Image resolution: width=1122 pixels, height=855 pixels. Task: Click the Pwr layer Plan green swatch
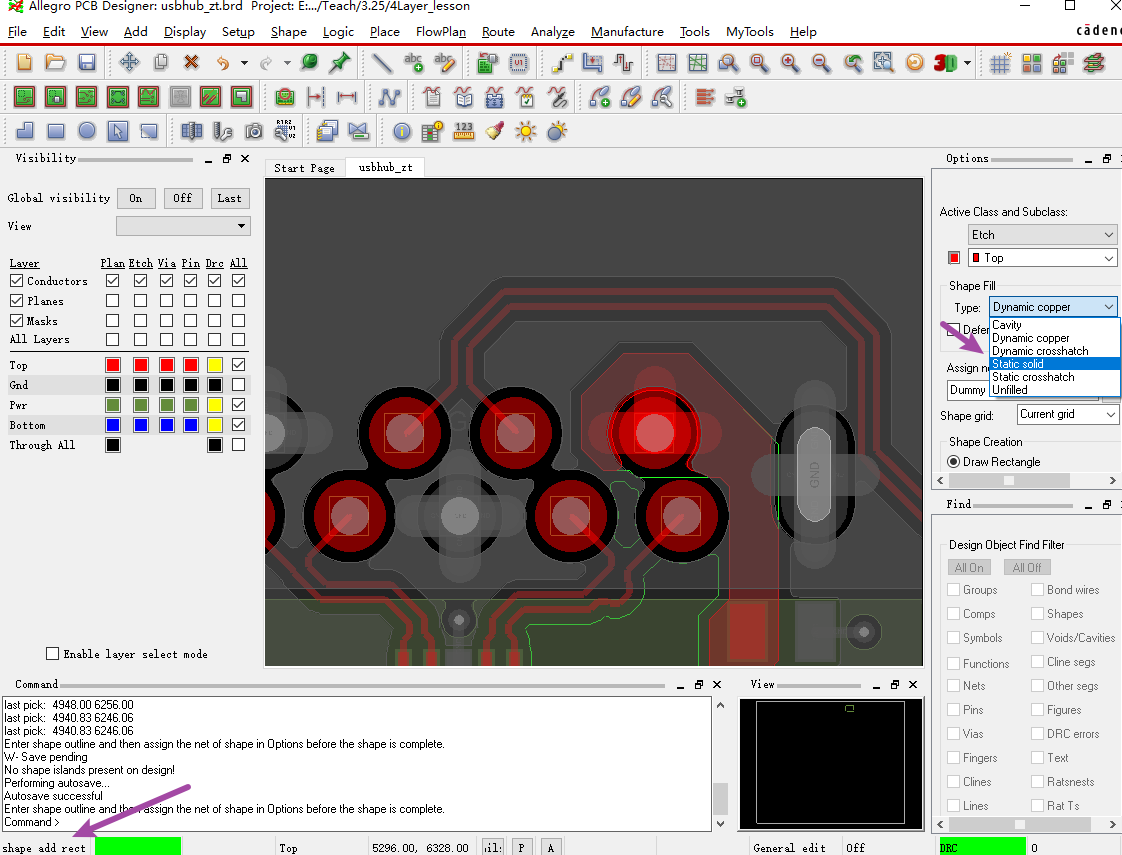click(113, 405)
